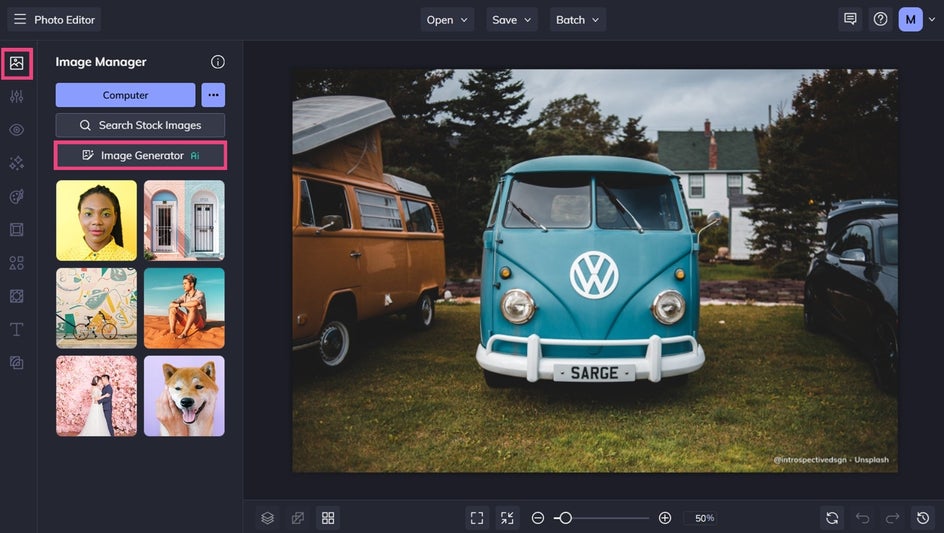Image resolution: width=944 pixels, height=533 pixels.
Task: Open the Textures sidebar icon
Action: click(17, 363)
